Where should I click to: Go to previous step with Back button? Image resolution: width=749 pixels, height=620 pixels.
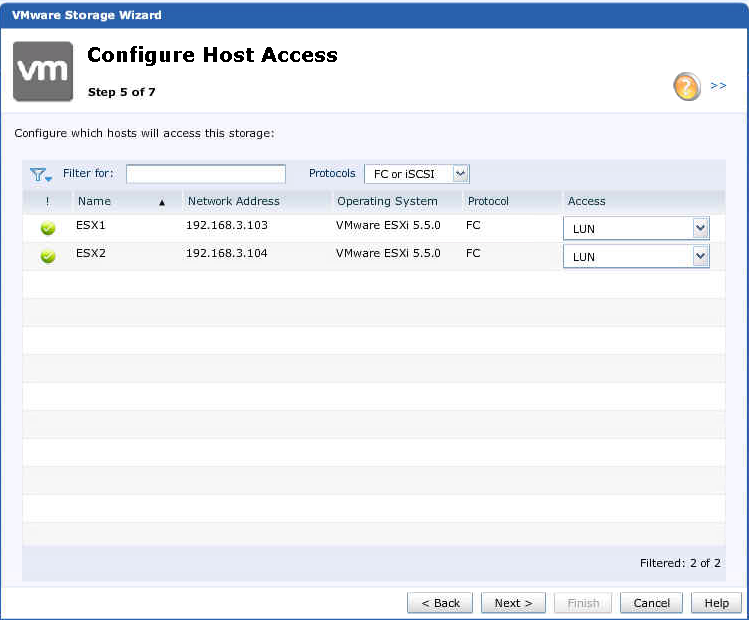[x=440, y=603]
